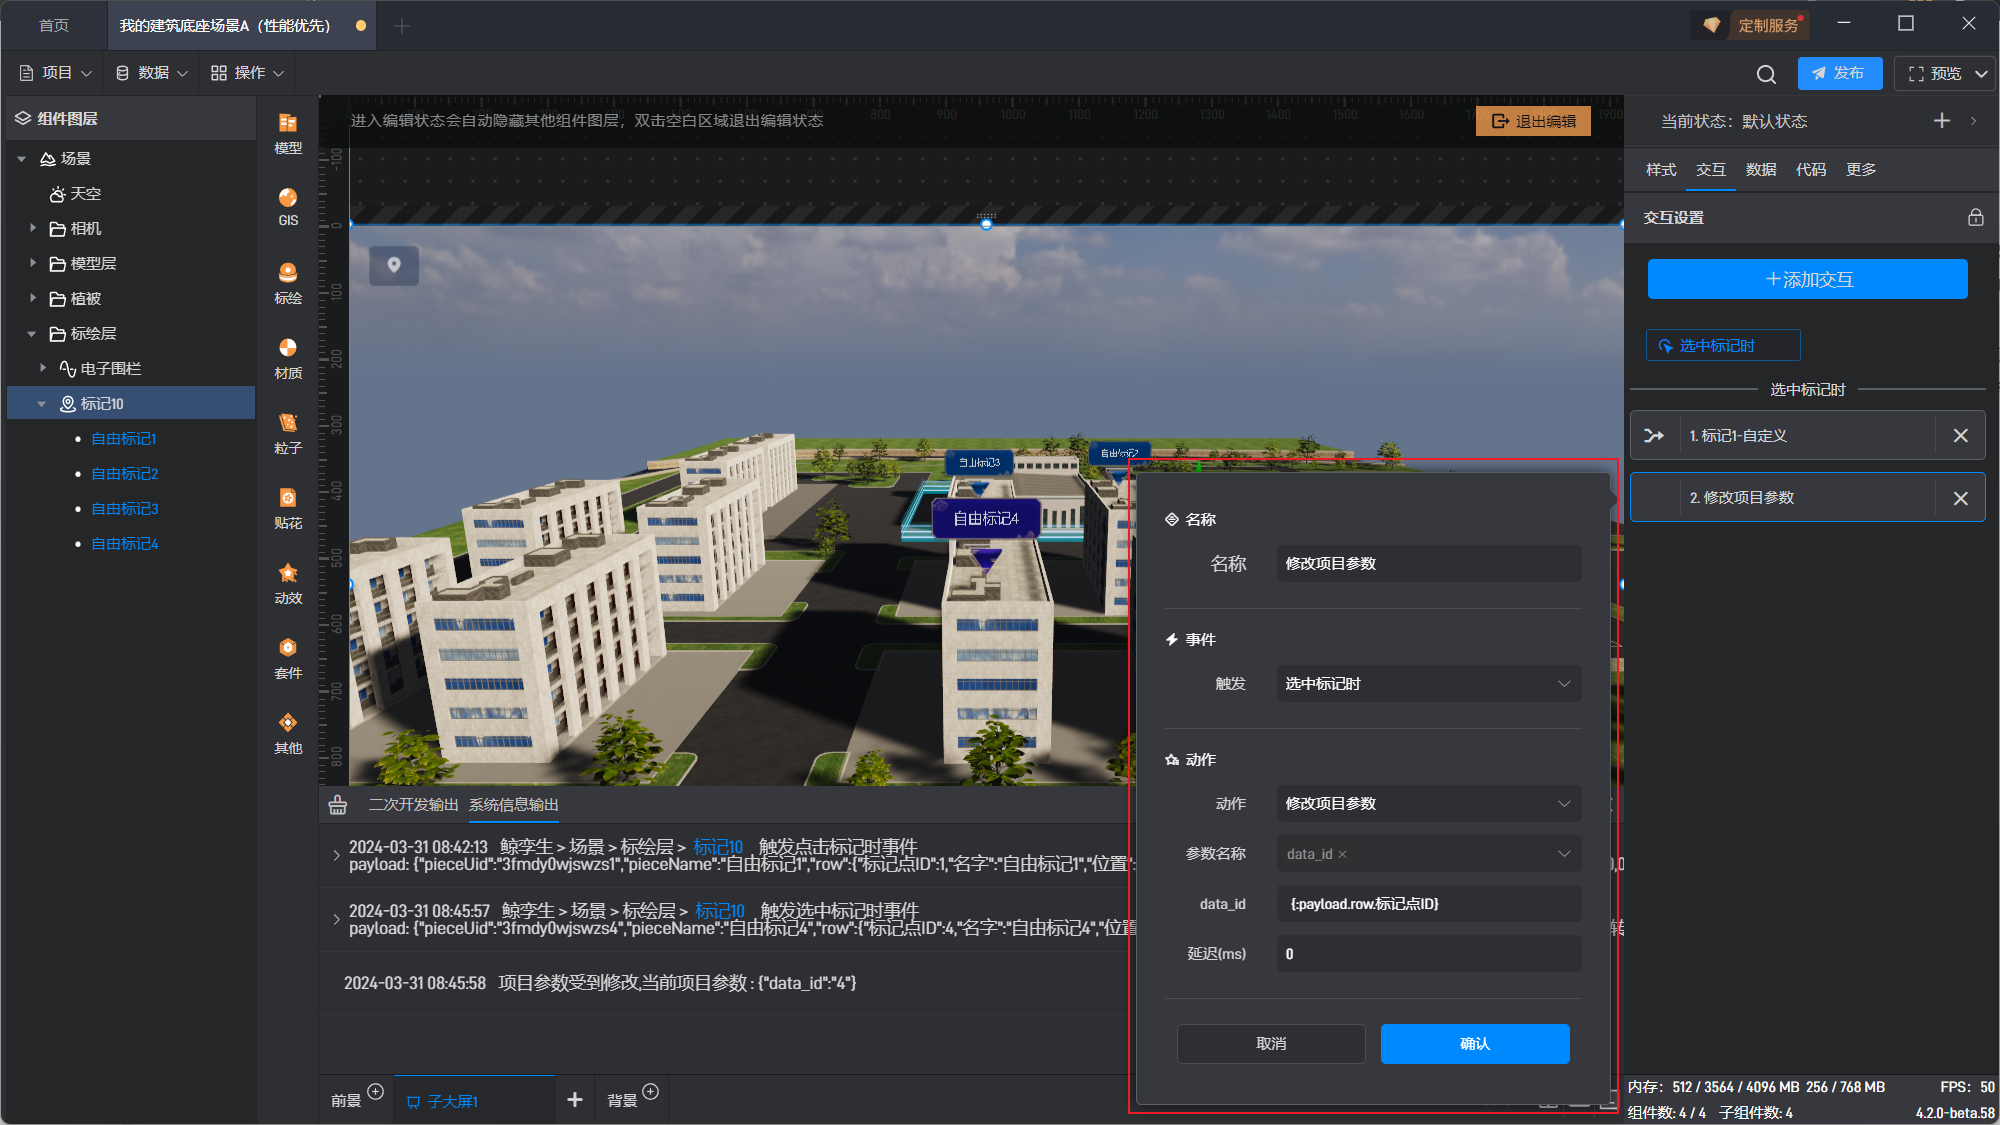Open the 项目 menu in the toolbar

(x=57, y=73)
